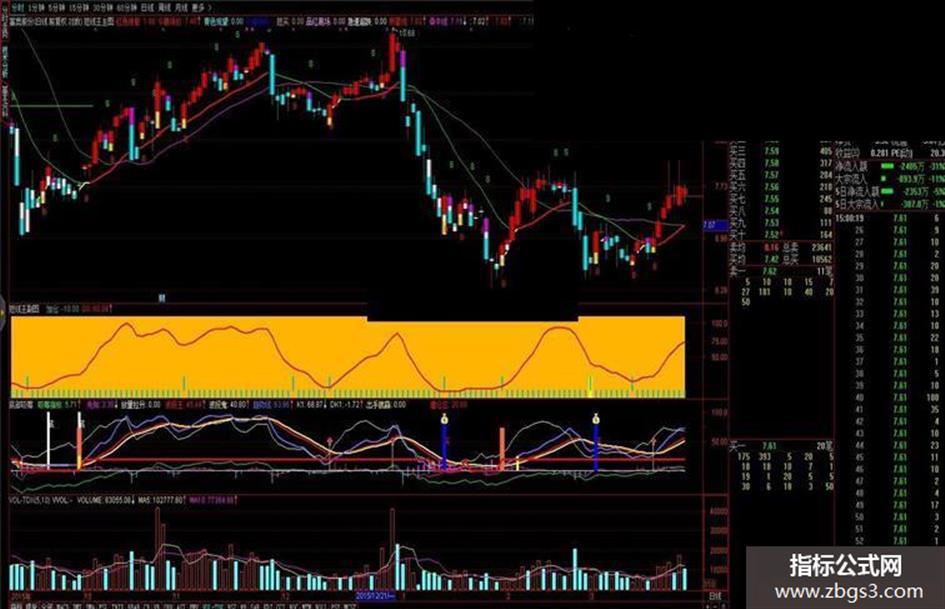The width and height of the screenshot is (945, 609).
Task: Select the 15分钟 period tab
Action: click(78, 8)
